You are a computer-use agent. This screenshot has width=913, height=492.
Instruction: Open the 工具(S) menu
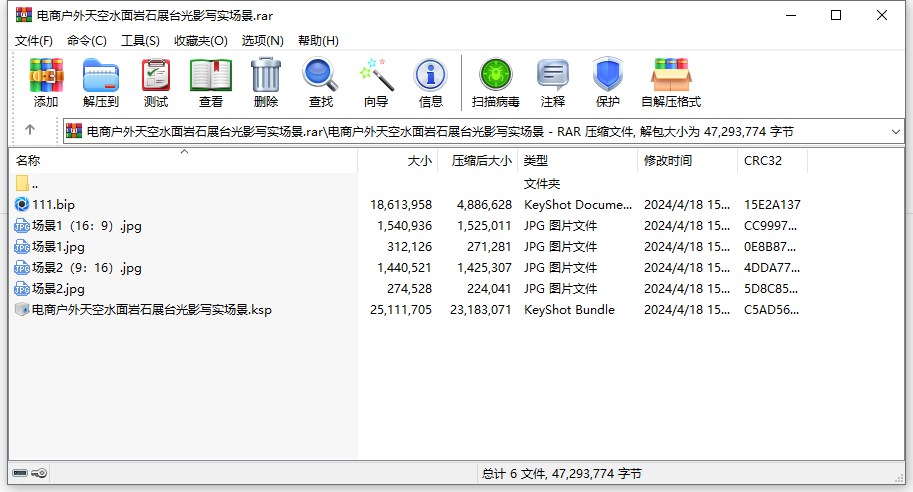(x=140, y=41)
